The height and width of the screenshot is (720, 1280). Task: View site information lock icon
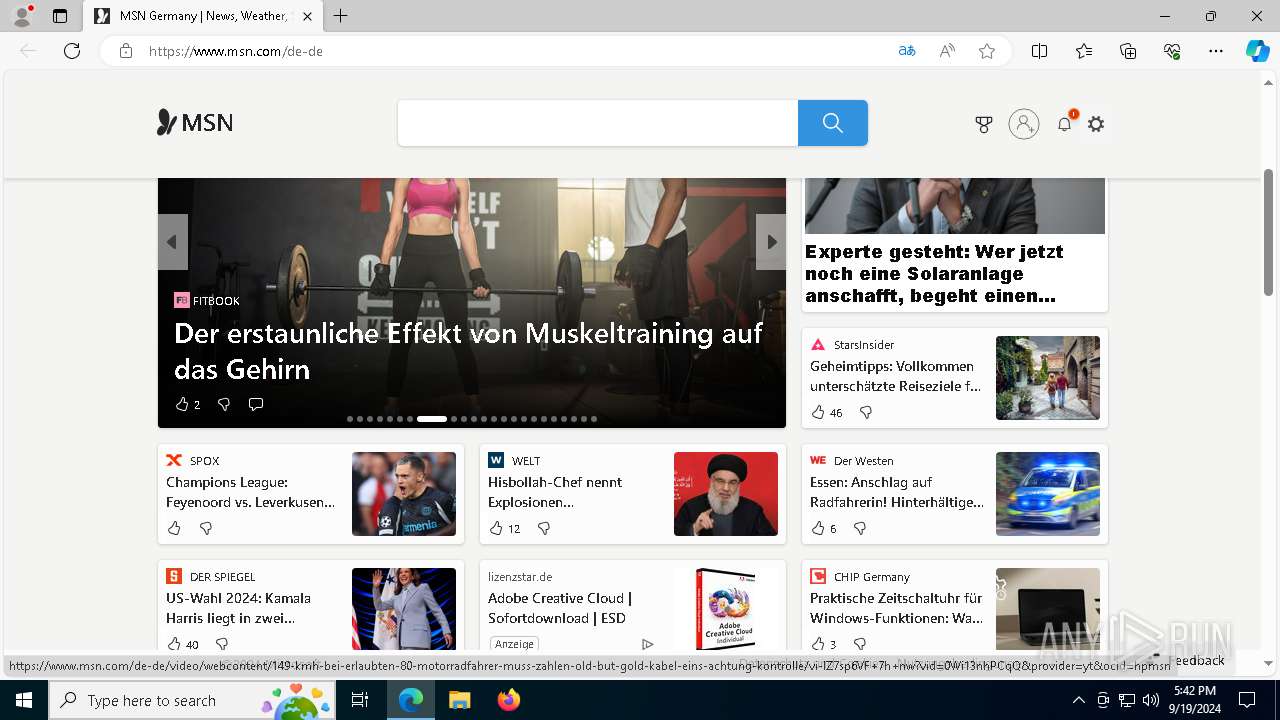(126, 51)
